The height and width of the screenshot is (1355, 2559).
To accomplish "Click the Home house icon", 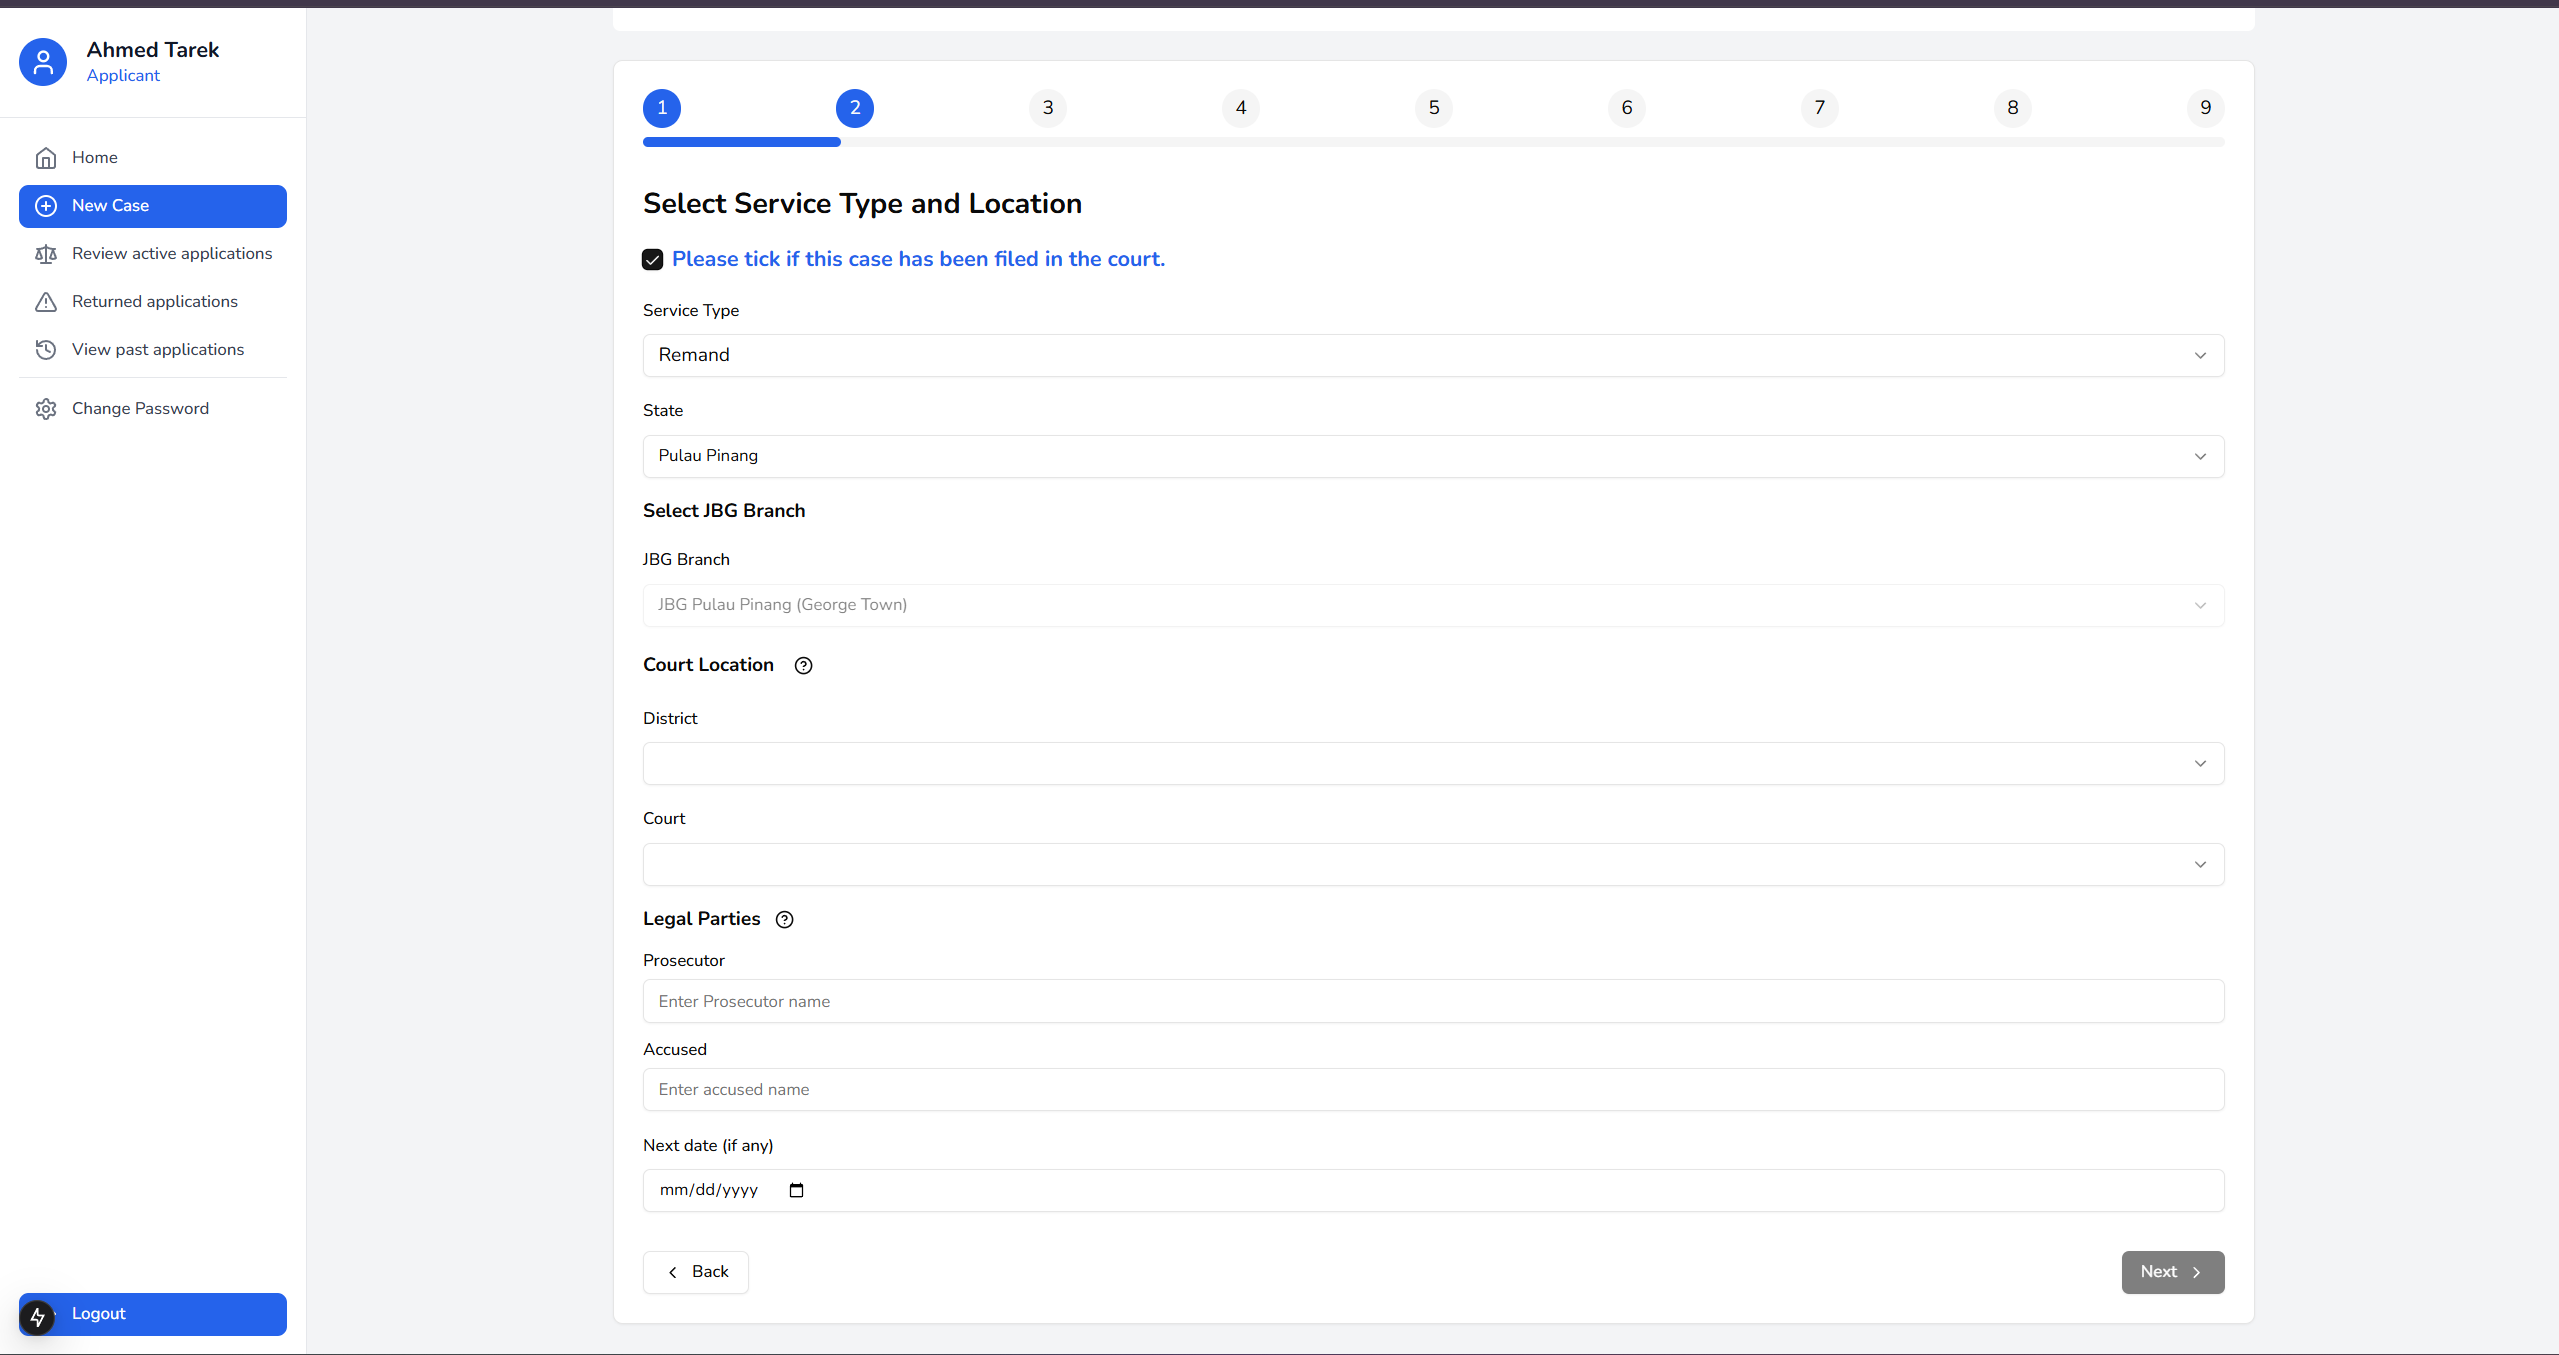I will coord(46,158).
